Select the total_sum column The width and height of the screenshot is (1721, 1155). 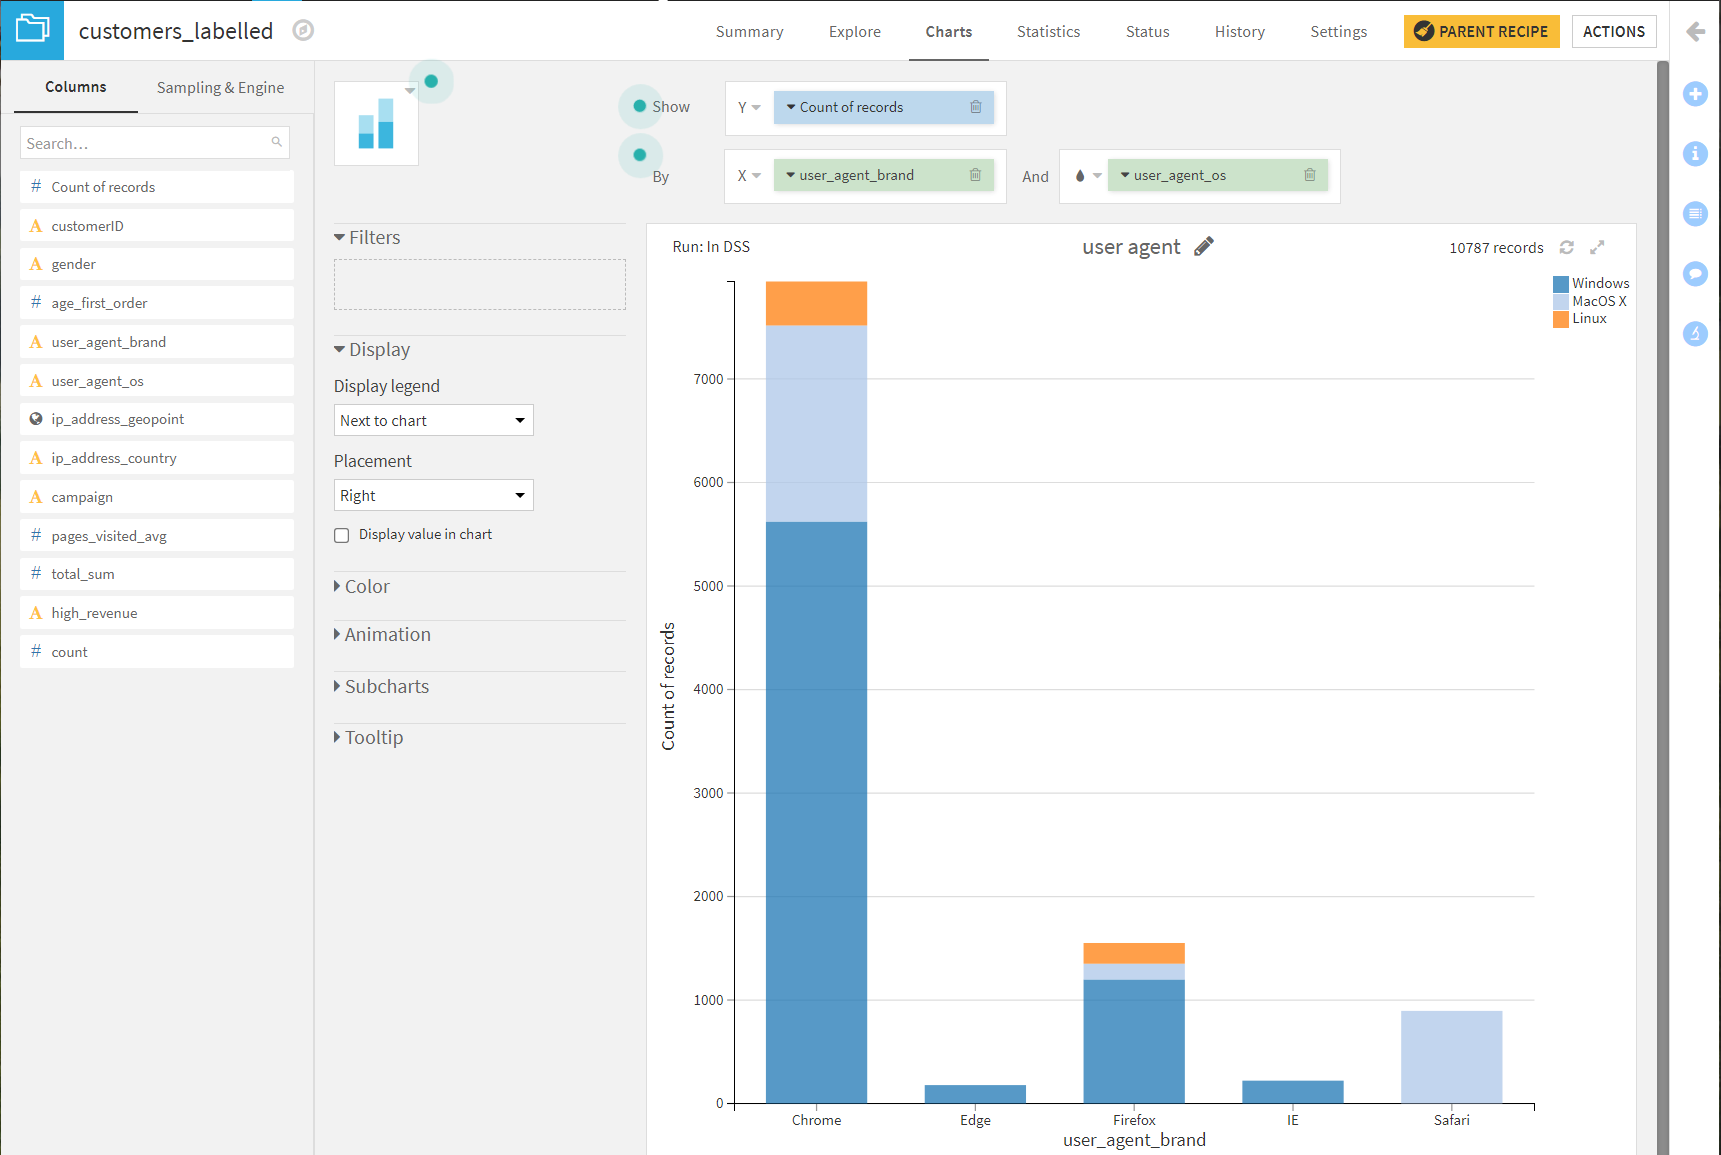click(157, 574)
